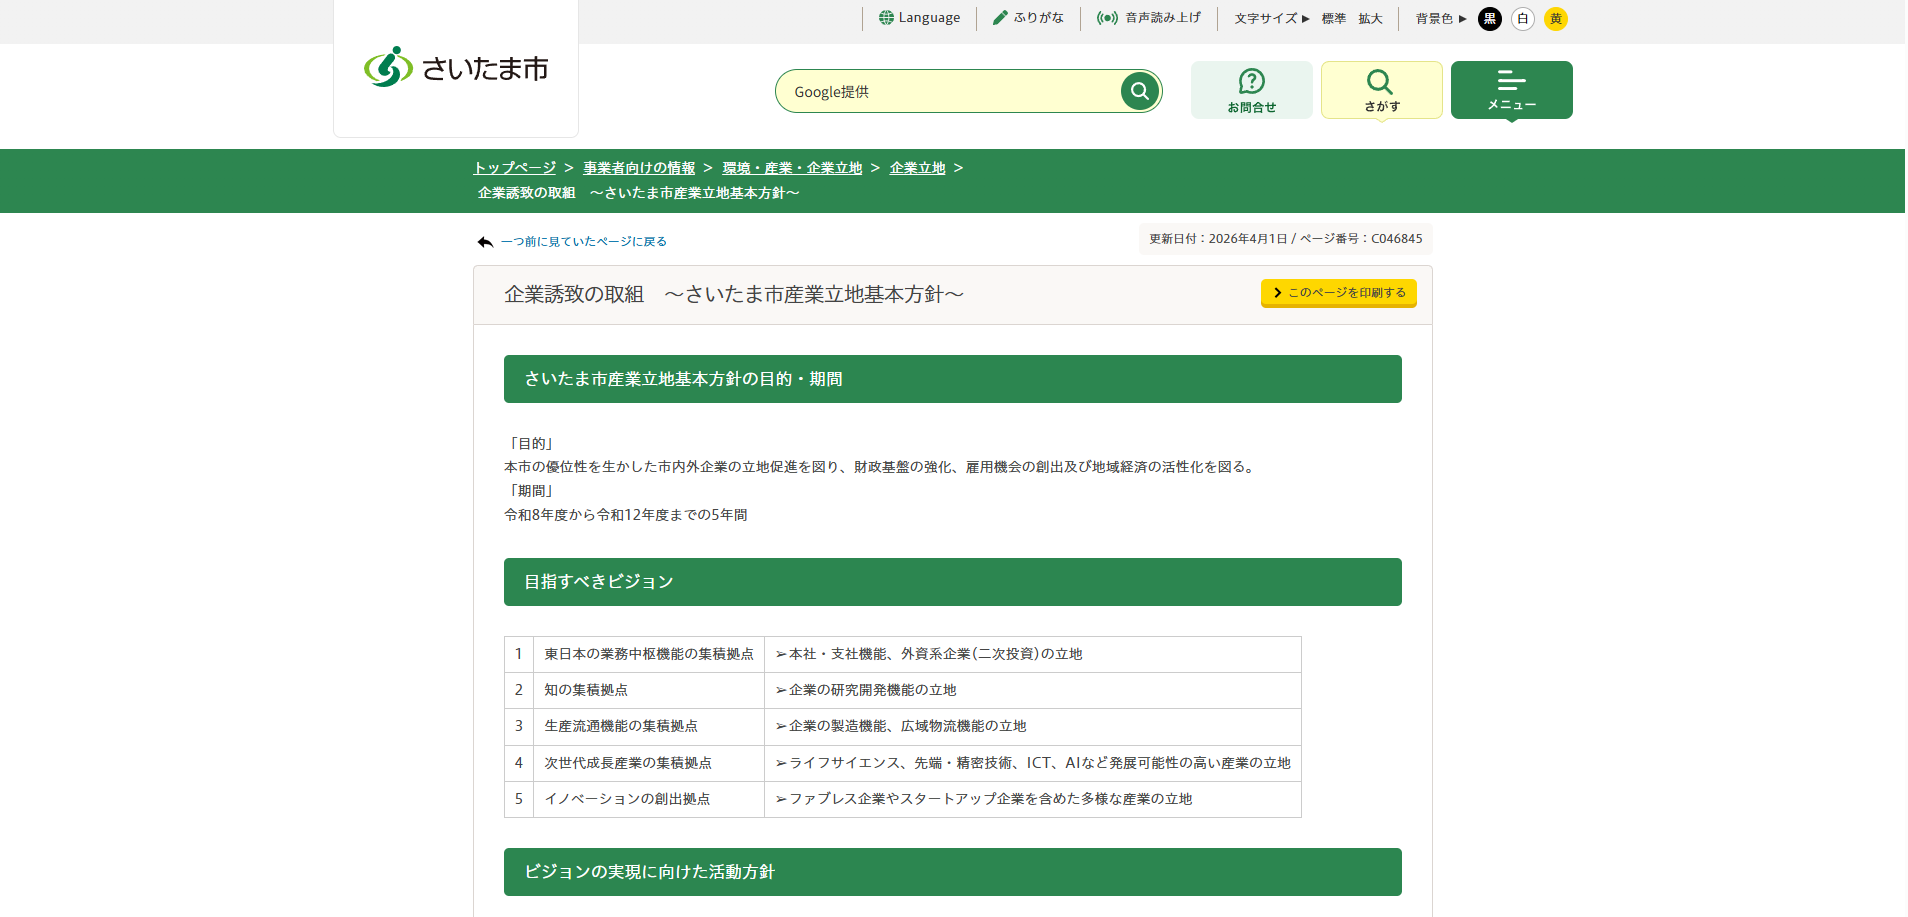Go to トップページ breadcrumb link

(515, 168)
